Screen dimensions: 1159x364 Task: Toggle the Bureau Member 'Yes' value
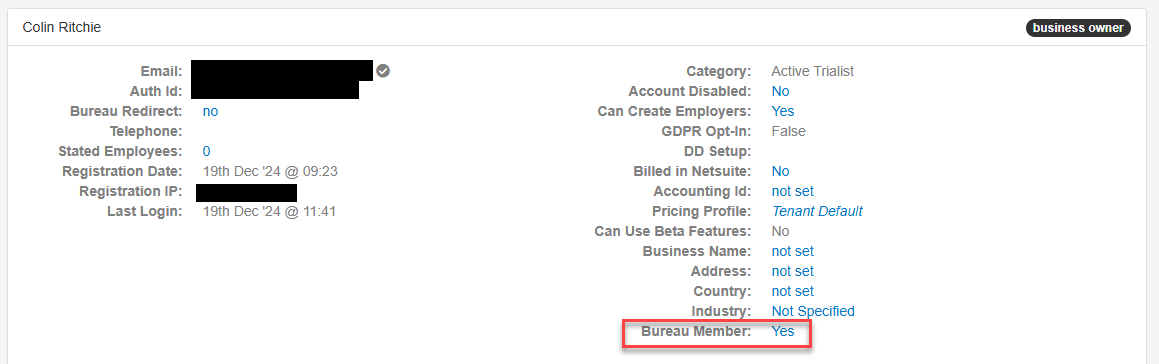coord(783,331)
